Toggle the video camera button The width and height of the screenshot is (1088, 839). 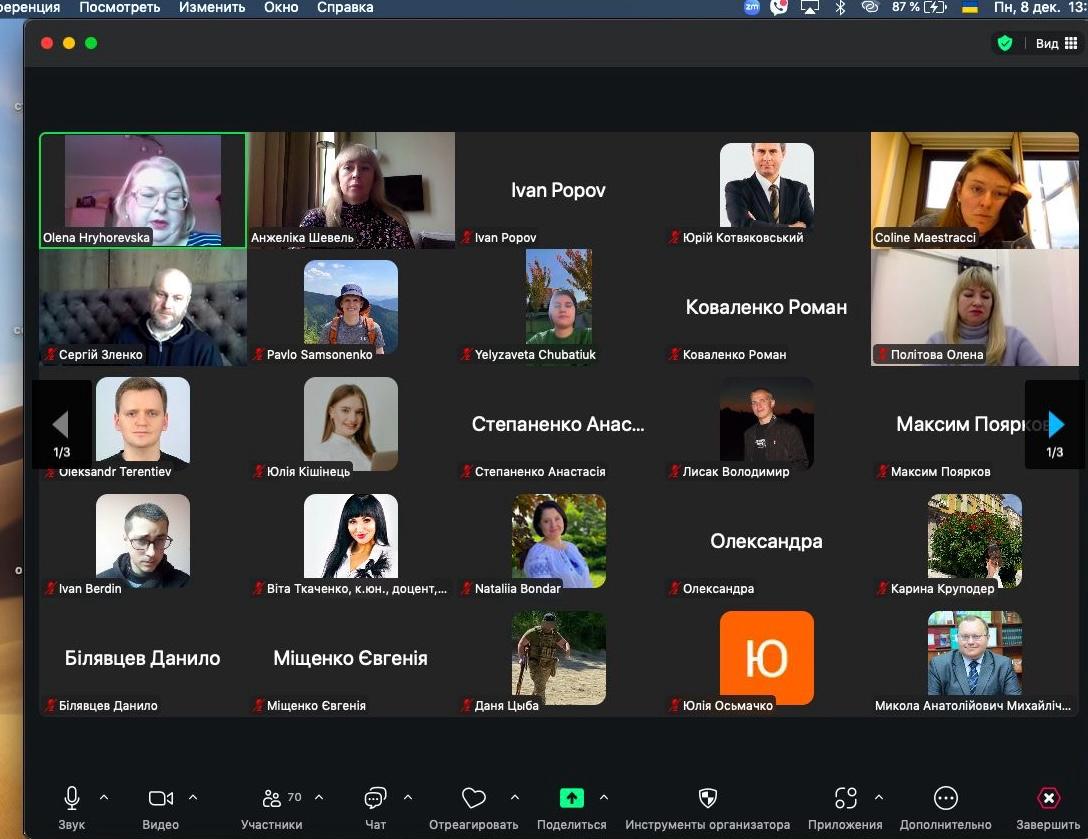160,798
